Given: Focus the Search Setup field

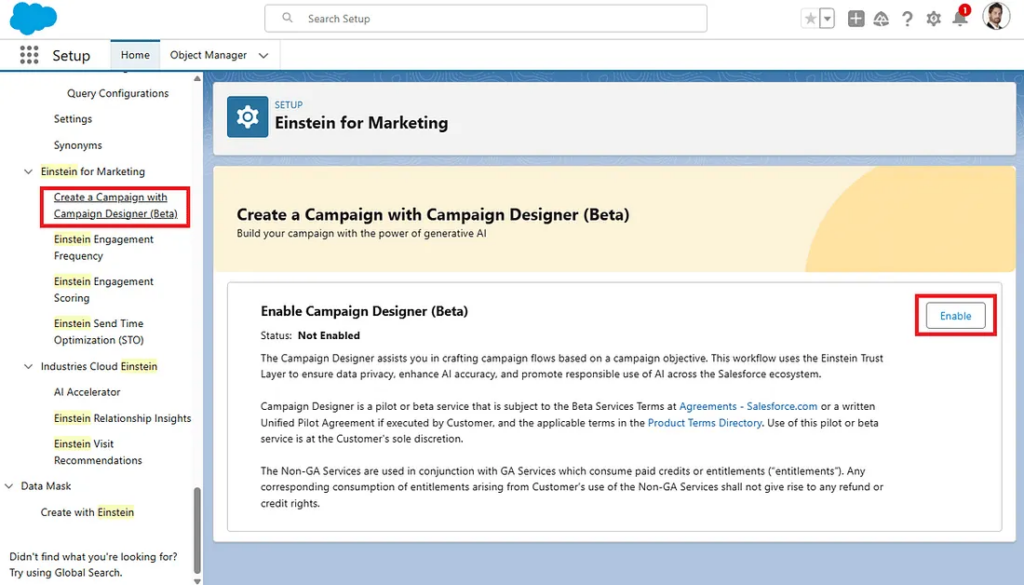Looking at the screenshot, I should (x=485, y=18).
